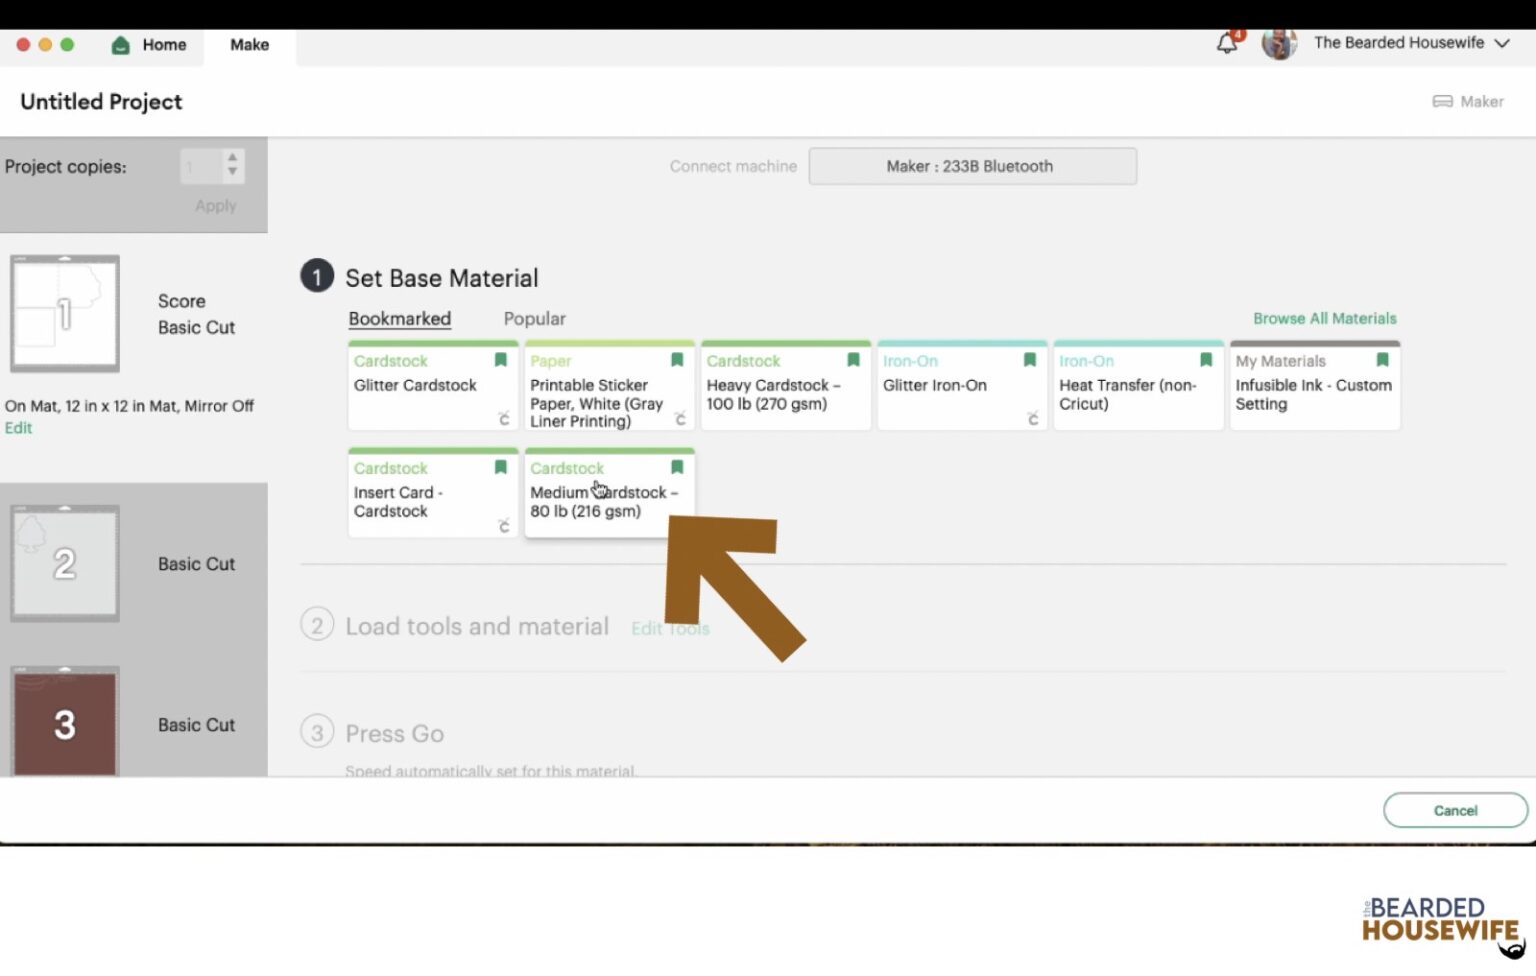The height and width of the screenshot is (976, 1536).
Task: Expand The Bearded Housewife account menu
Action: coord(1501,43)
